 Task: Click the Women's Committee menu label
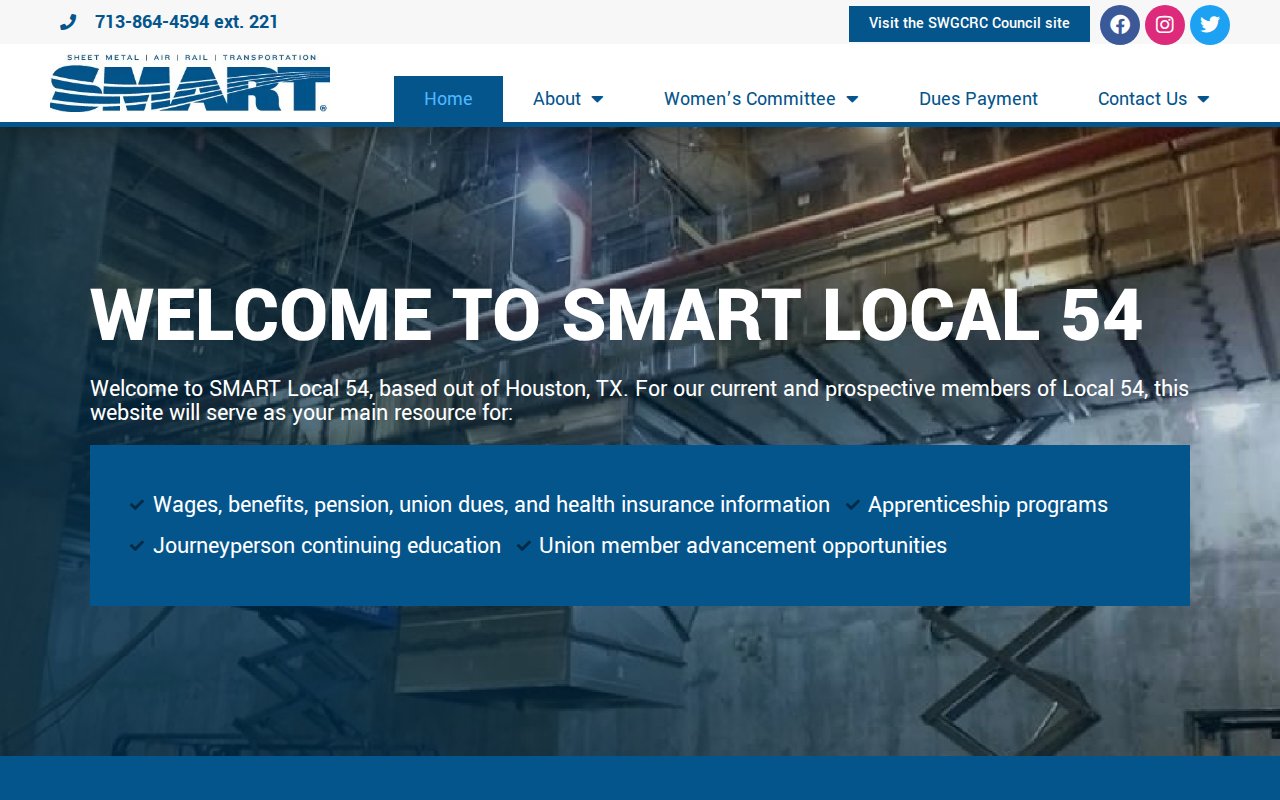749,99
